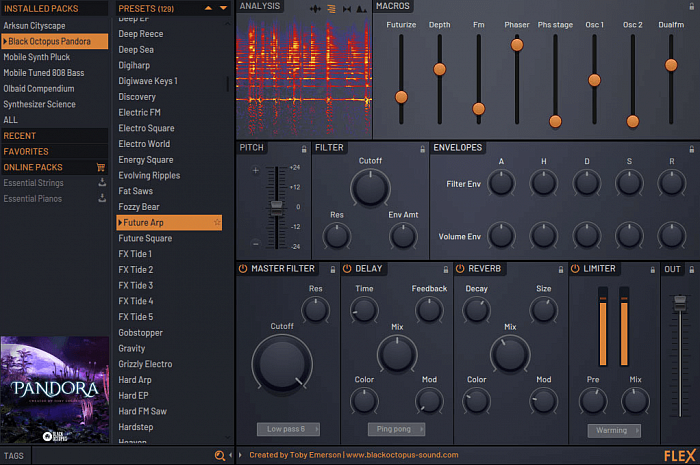This screenshot has height=465, width=700.
Task: Toggle the Reverb power switch
Action: click(x=460, y=269)
